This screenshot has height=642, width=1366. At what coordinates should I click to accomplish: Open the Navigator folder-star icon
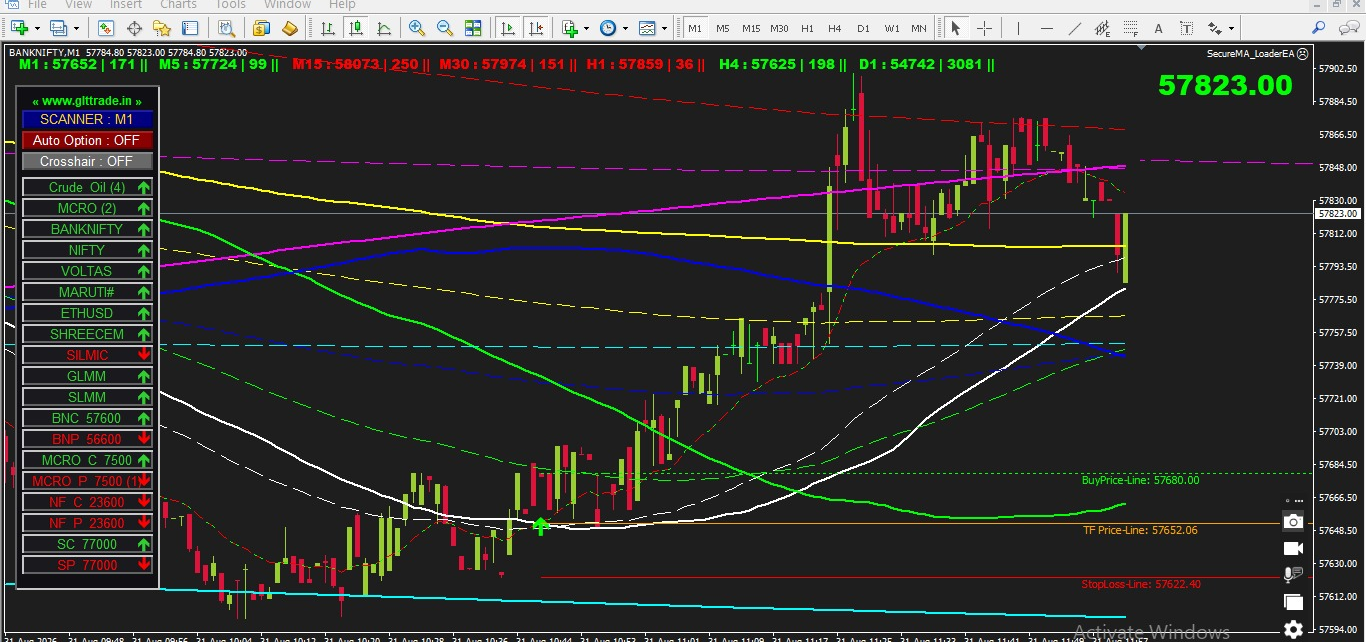click(162, 28)
